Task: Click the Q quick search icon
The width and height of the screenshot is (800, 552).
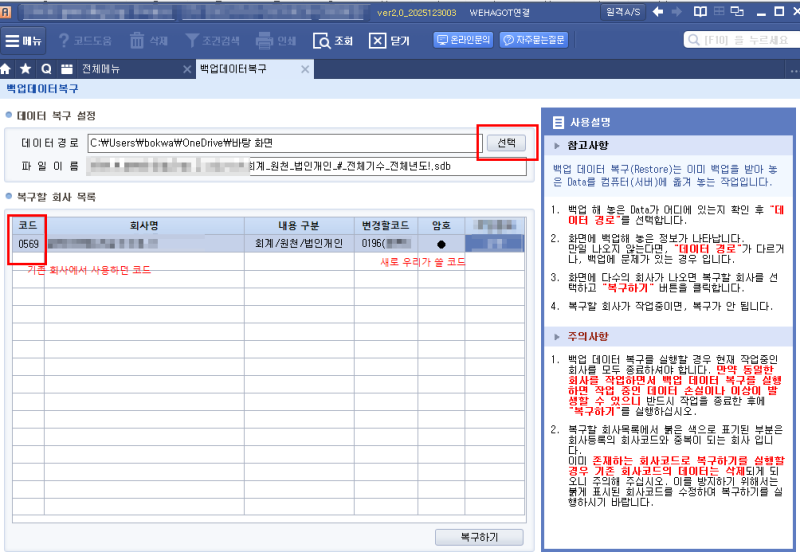Action: (x=46, y=69)
